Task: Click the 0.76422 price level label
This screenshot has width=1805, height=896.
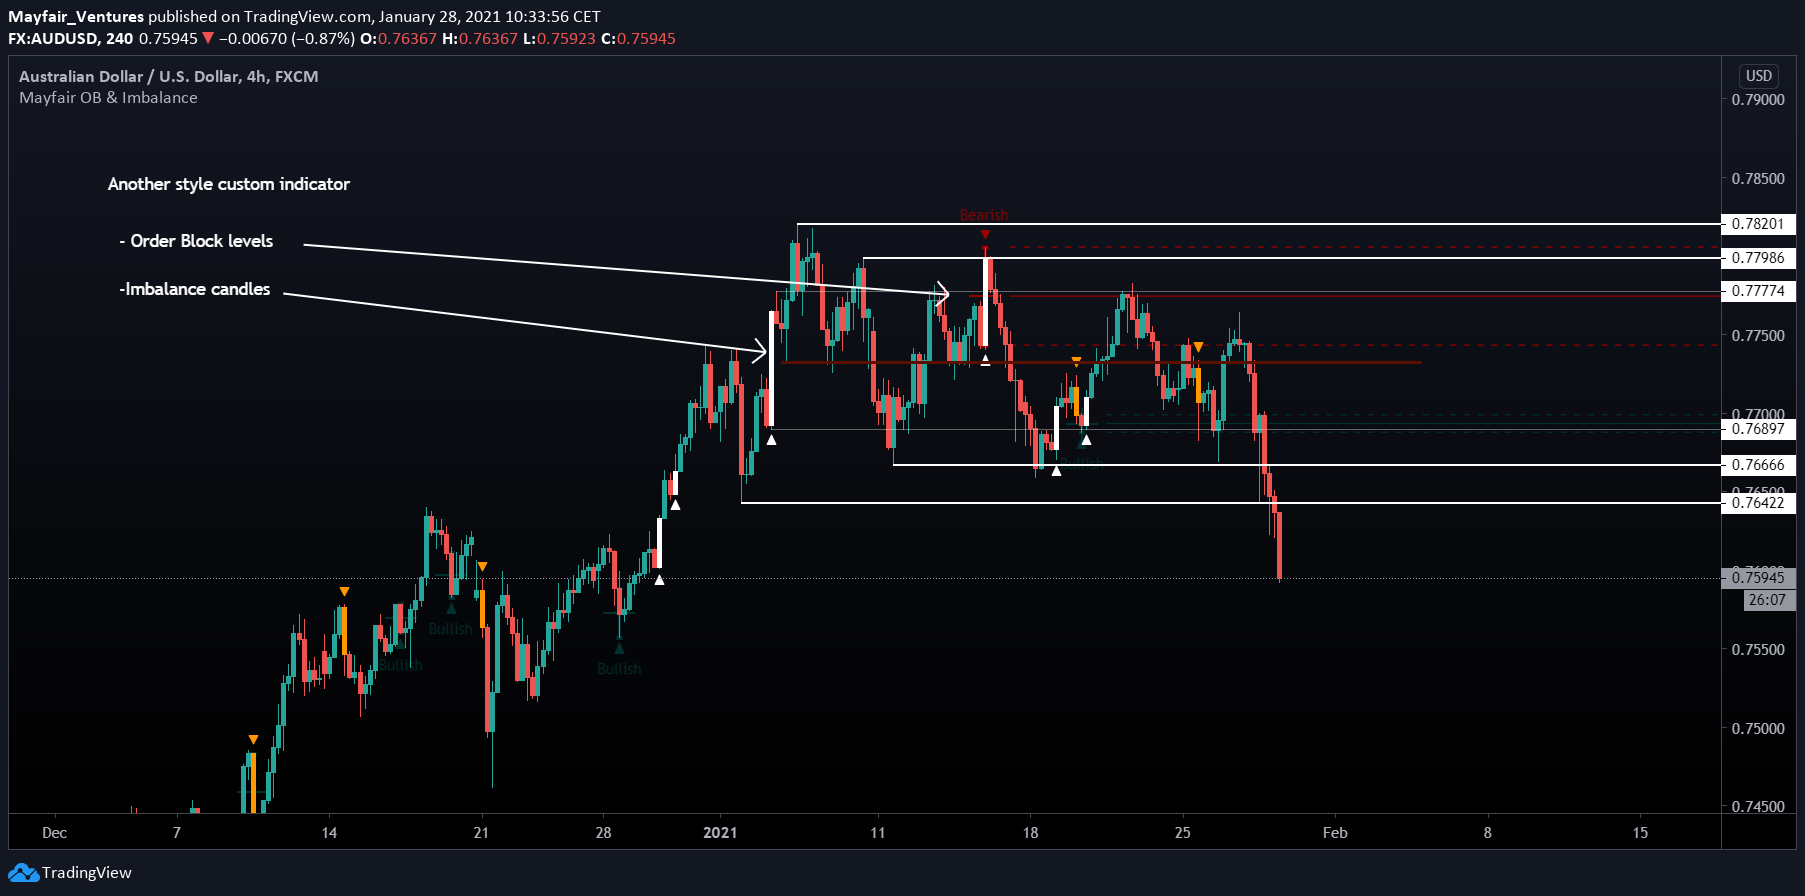Action: 1758,503
